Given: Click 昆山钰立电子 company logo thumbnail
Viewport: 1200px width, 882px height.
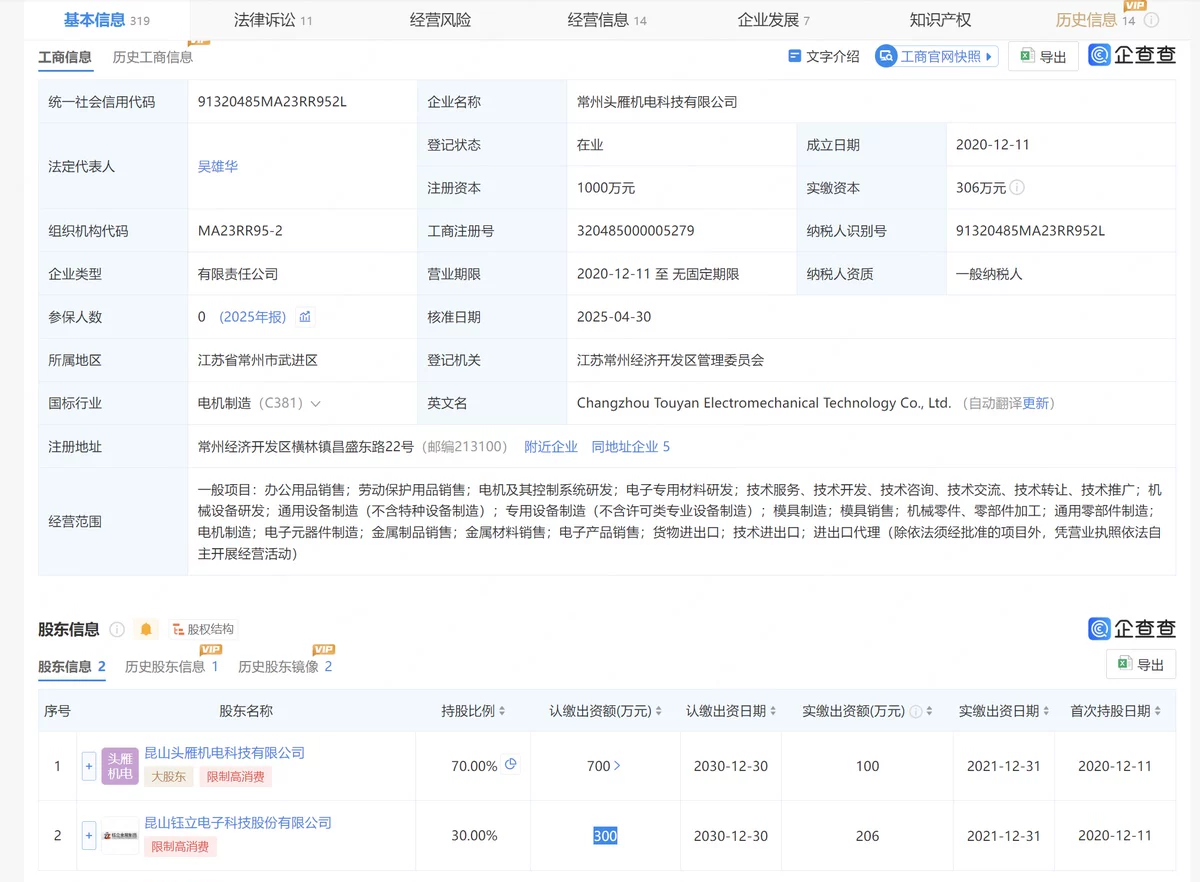Looking at the screenshot, I should click(x=120, y=835).
